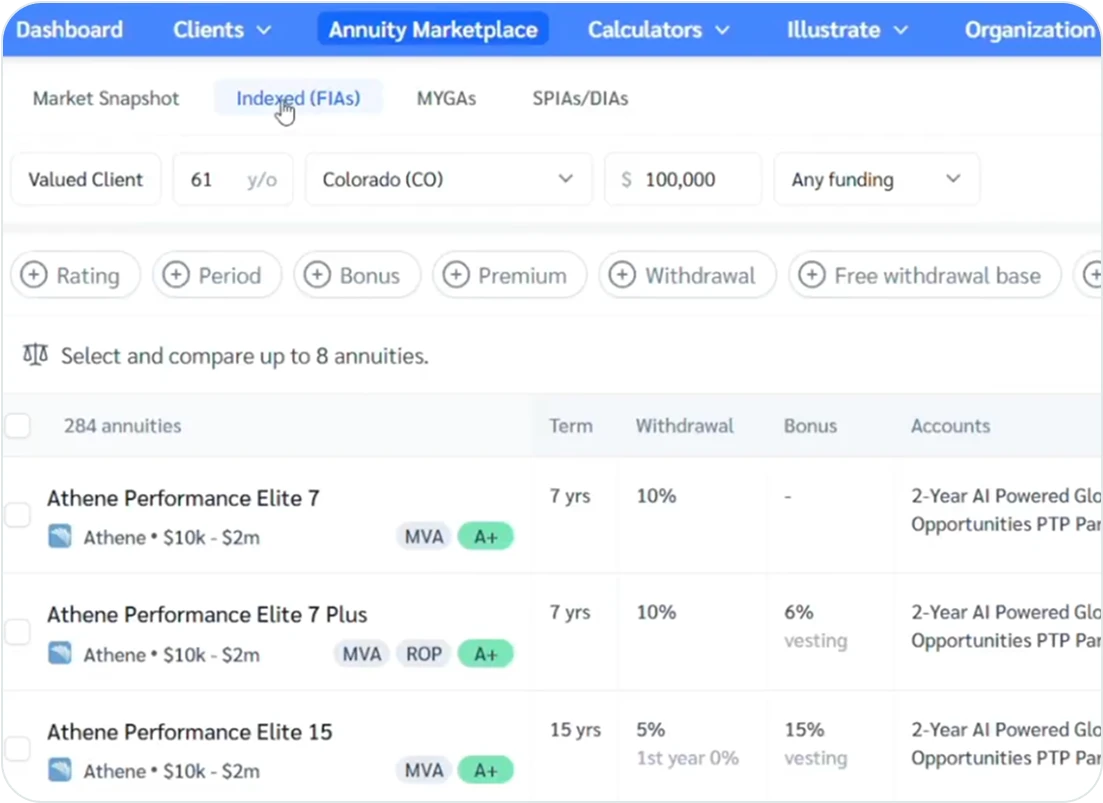Add the Premium filter chip
The image size is (1103, 803).
(x=456, y=274)
